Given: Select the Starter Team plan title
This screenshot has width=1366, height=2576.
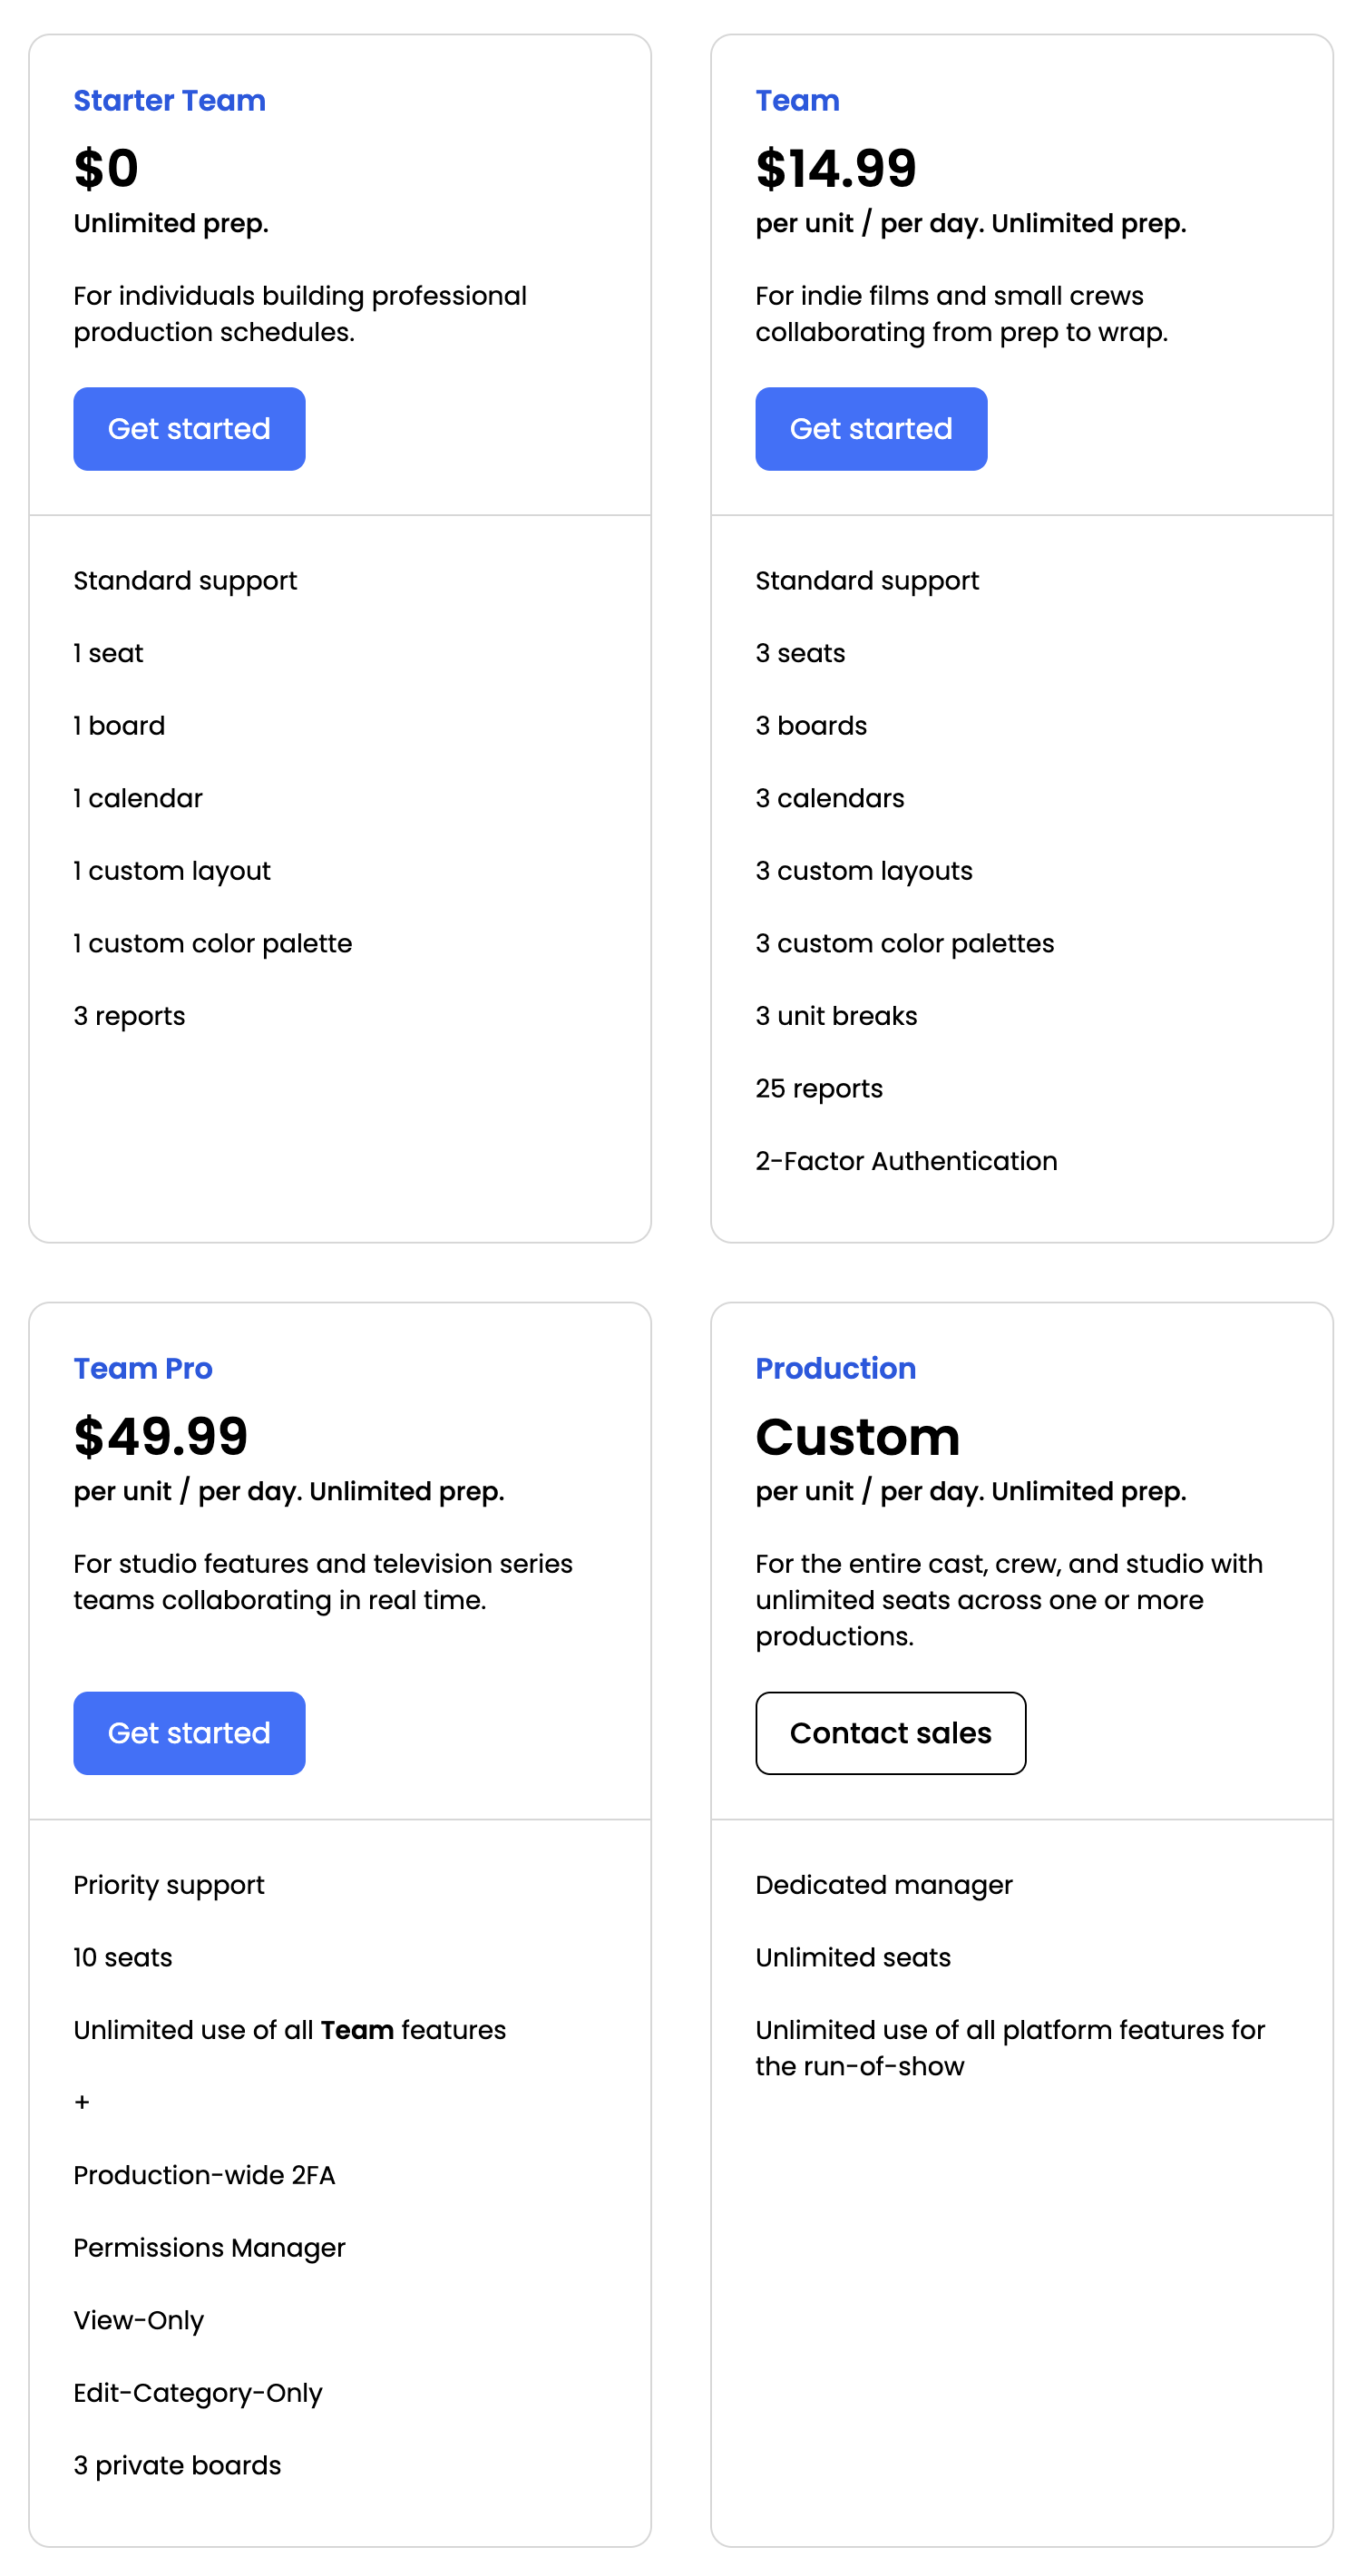Looking at the screenshot, I should tap(169, 101).
